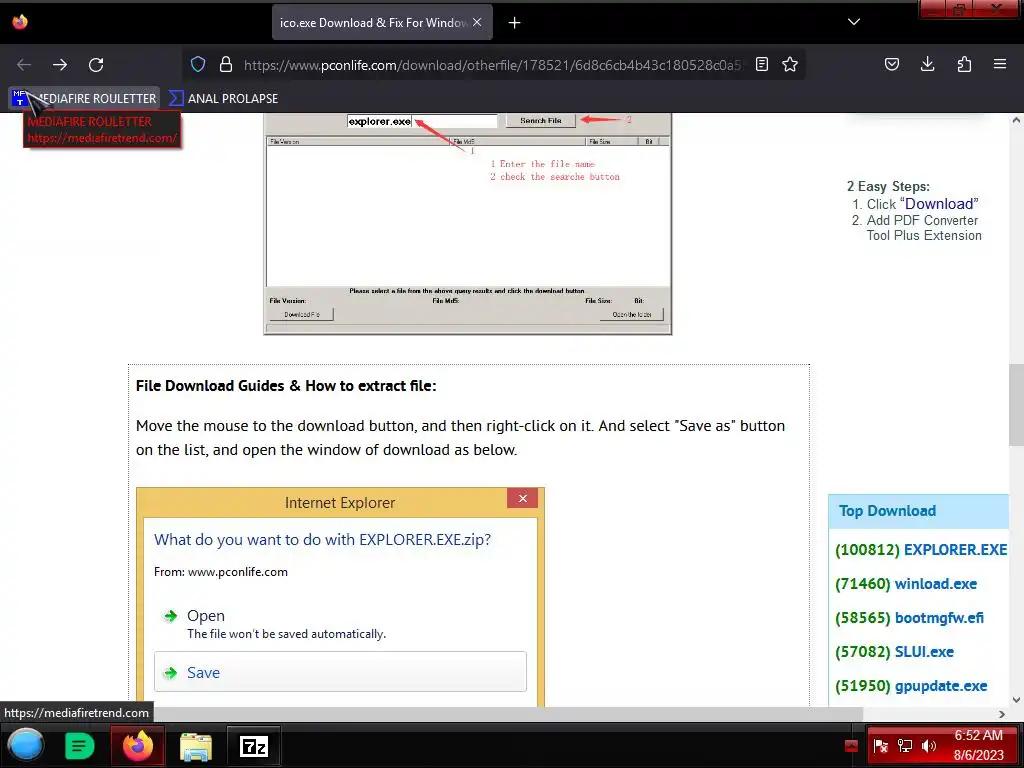Click Search File button in screenshot
This screenshot has height=768, width=1024.
(x=541, y=121)
